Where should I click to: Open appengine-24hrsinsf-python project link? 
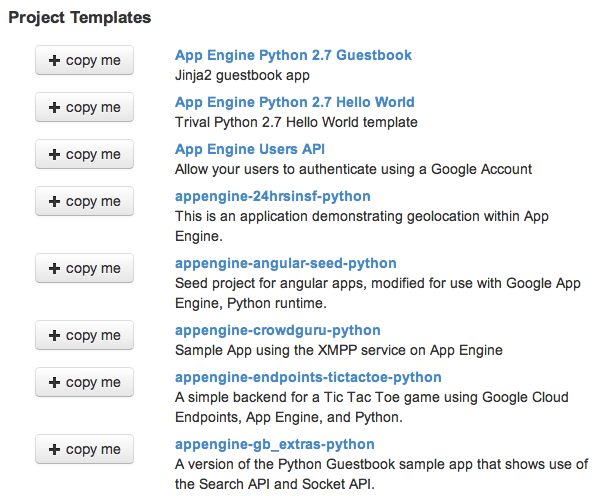tap(273, 196)
